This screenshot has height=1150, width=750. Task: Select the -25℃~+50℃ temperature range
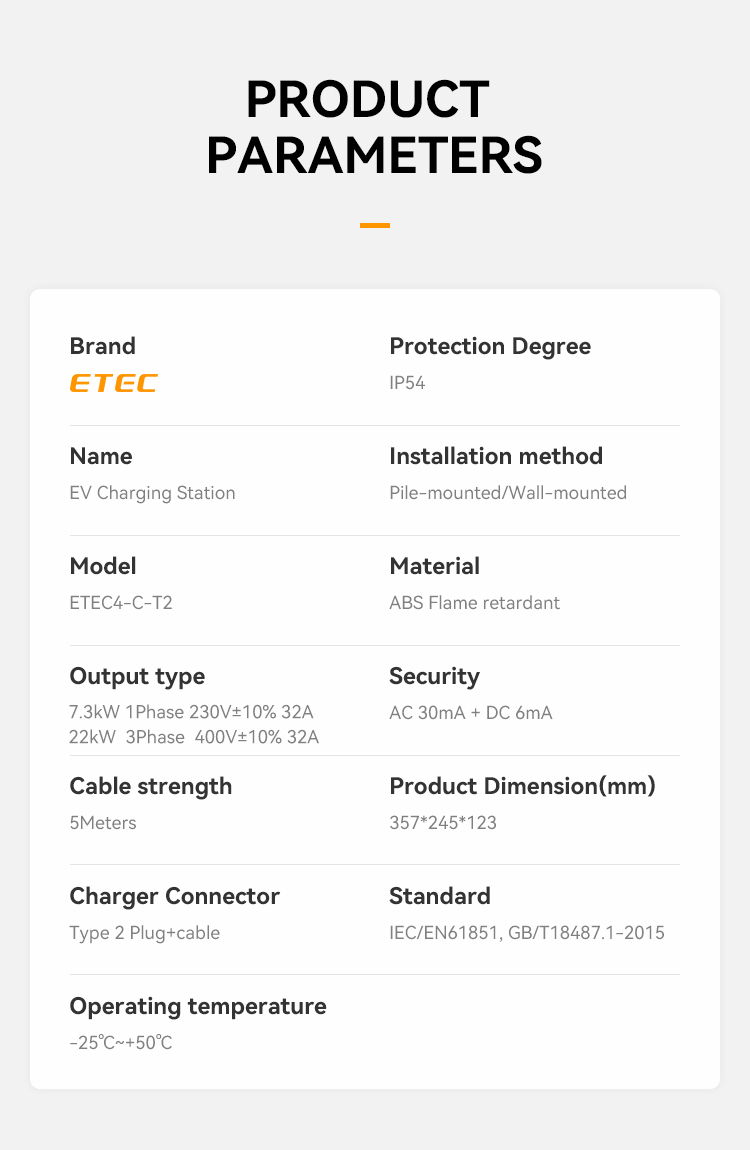coord(121,1043)
